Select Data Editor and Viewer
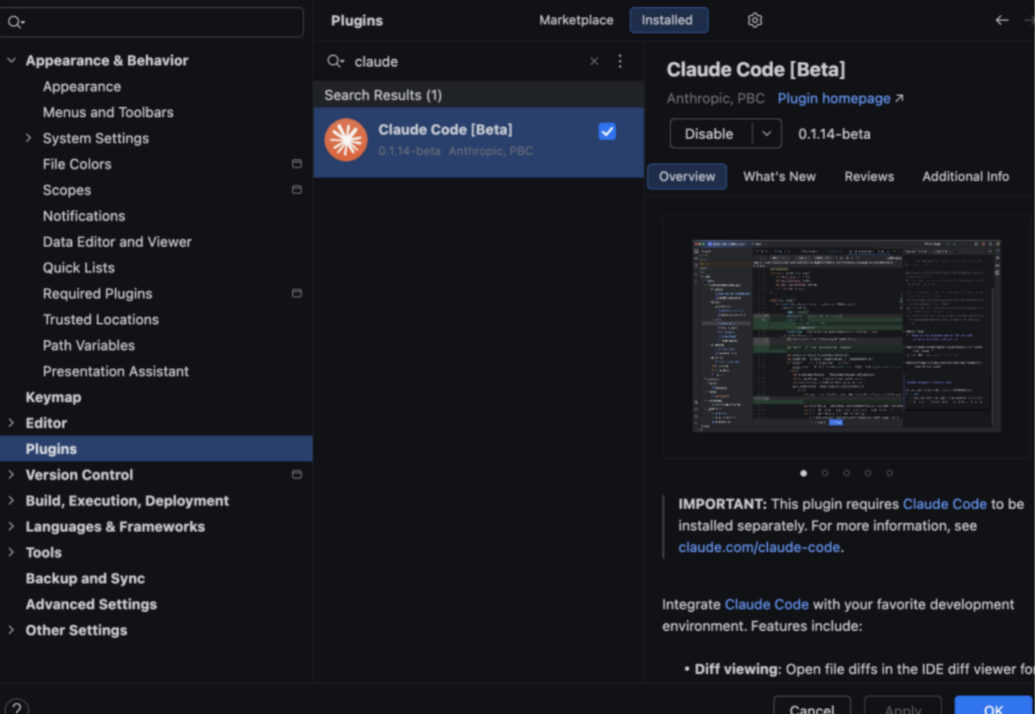 point(117,242)
